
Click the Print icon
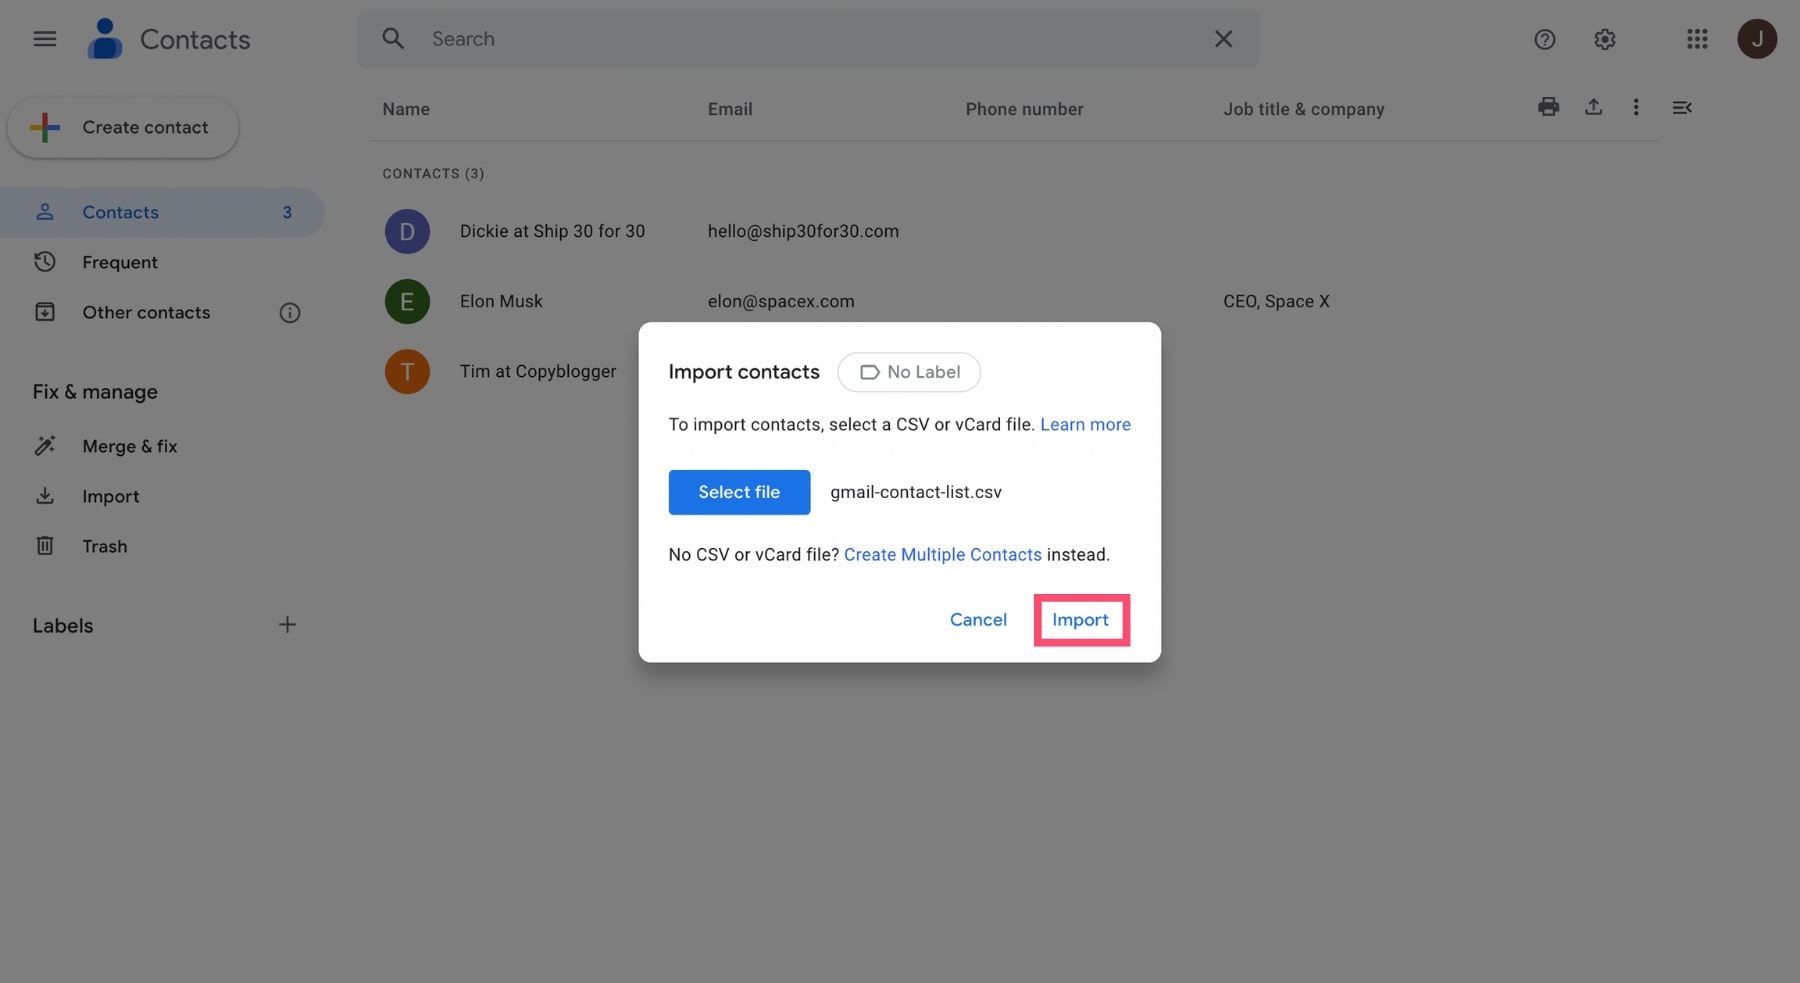[1548, 107]
